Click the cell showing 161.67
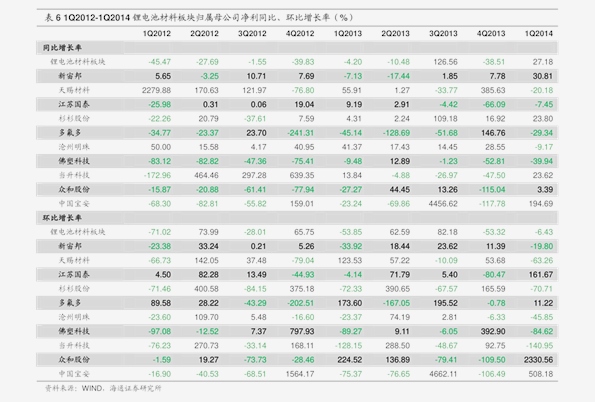595x402 pixels. [541, 274]
